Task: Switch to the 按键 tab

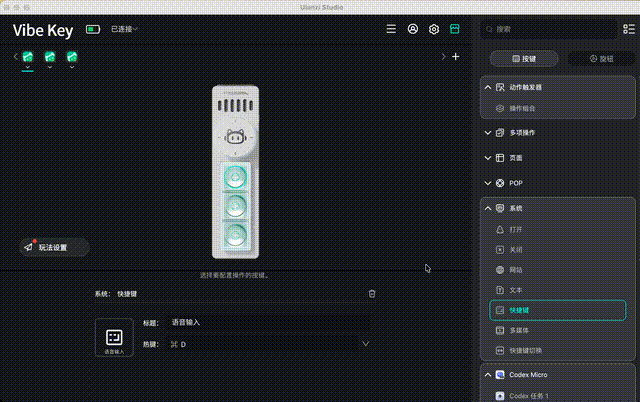Action: (x=524, y=58)
